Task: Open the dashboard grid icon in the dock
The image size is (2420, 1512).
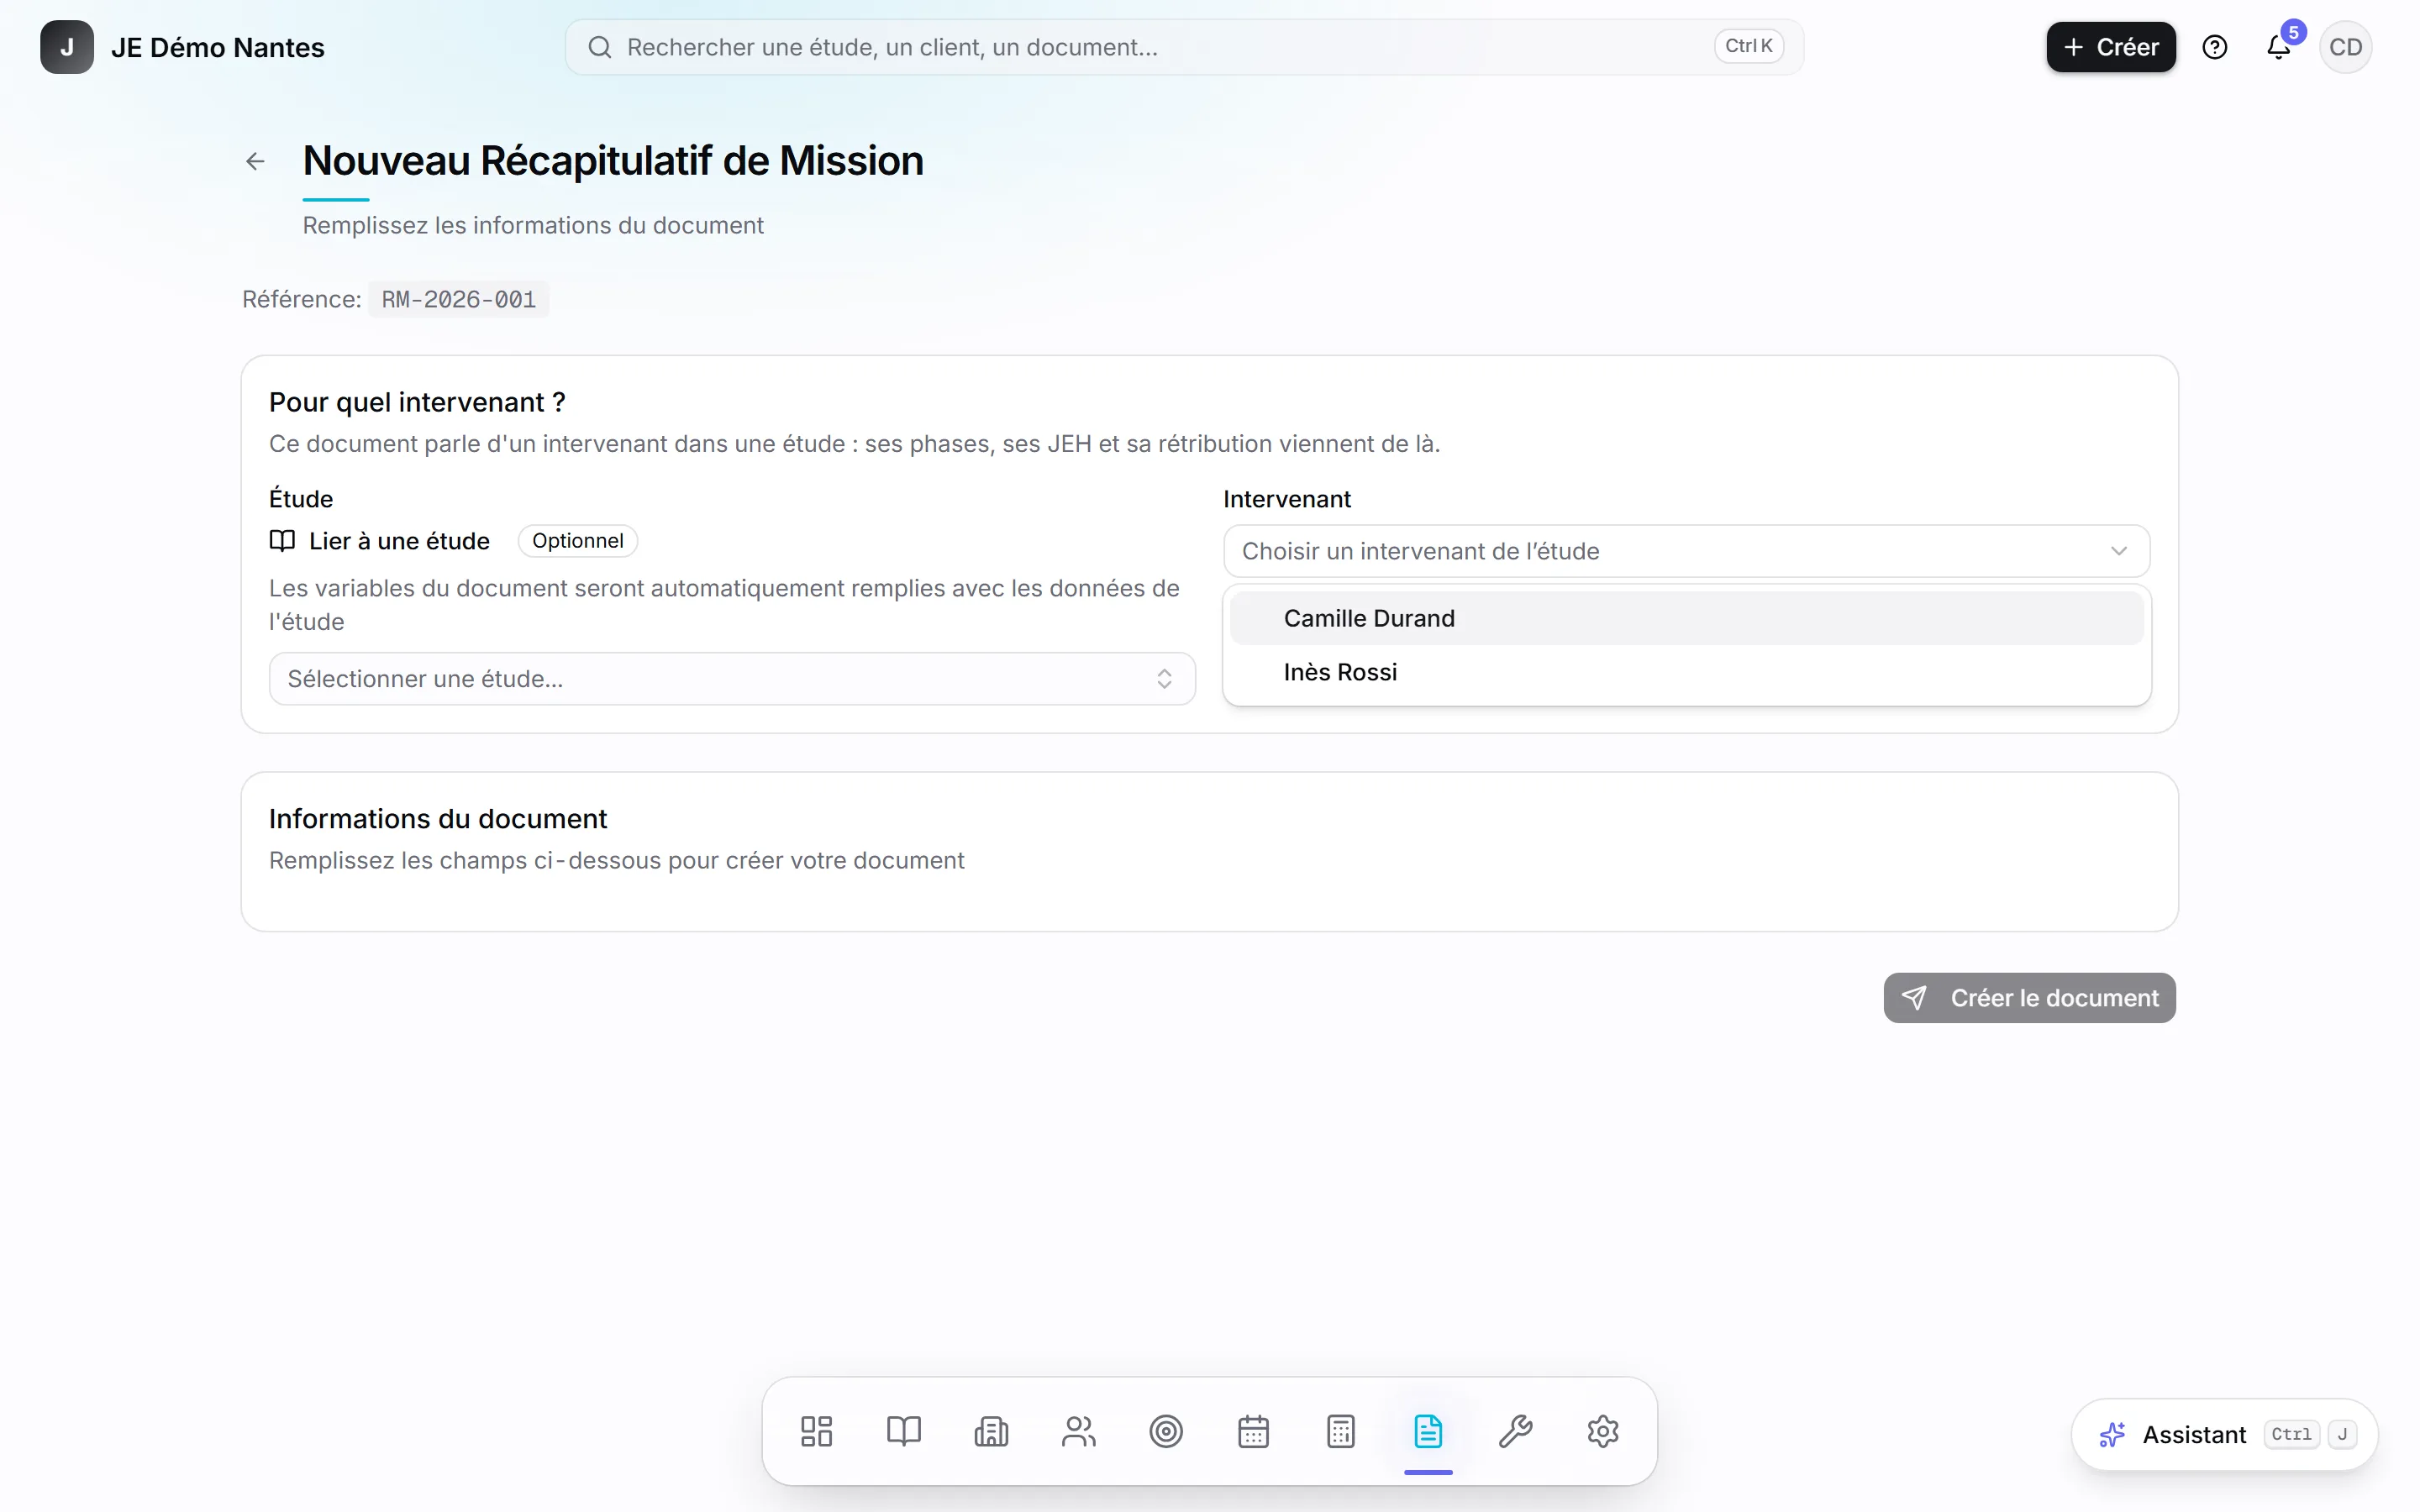Action: tap(816, 1431)
